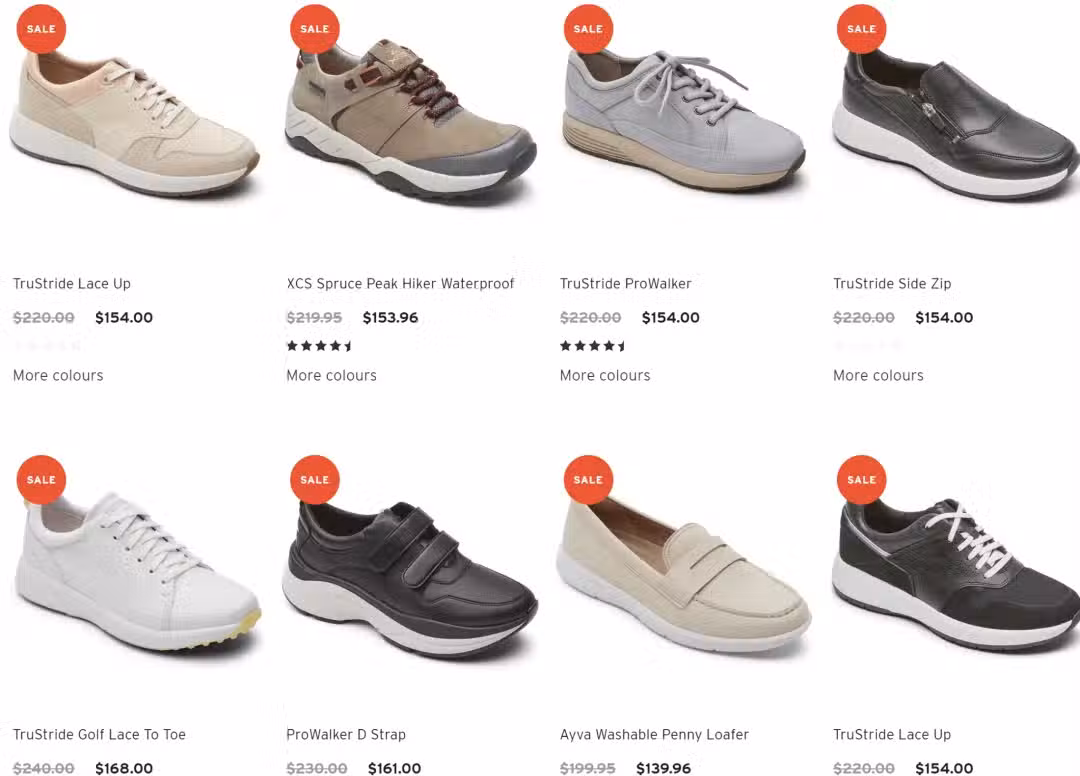View the beige Ayva Penny Loafer image
The width and height of the screenshot is (1080, 776).
[x=683, y=574]
